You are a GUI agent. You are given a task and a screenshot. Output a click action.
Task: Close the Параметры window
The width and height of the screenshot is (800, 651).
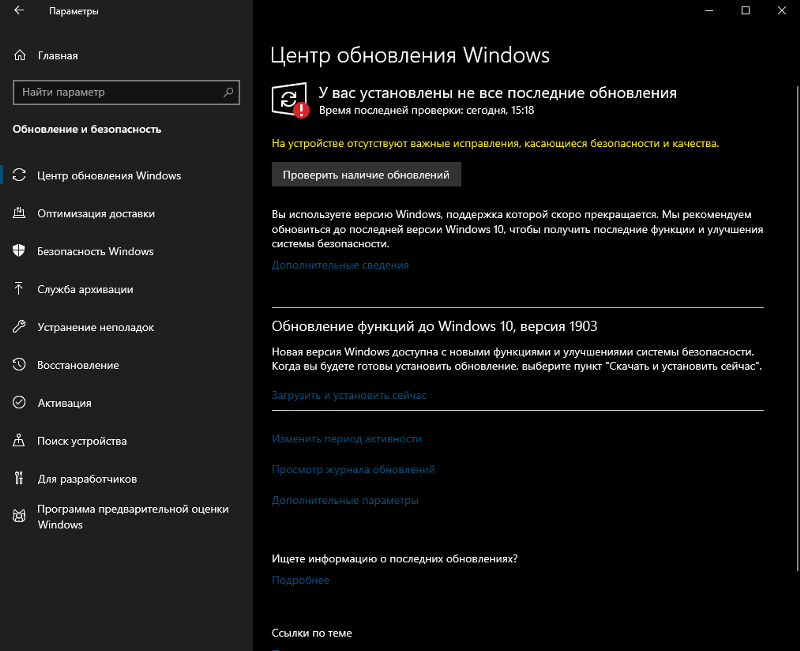pos(782,10)
